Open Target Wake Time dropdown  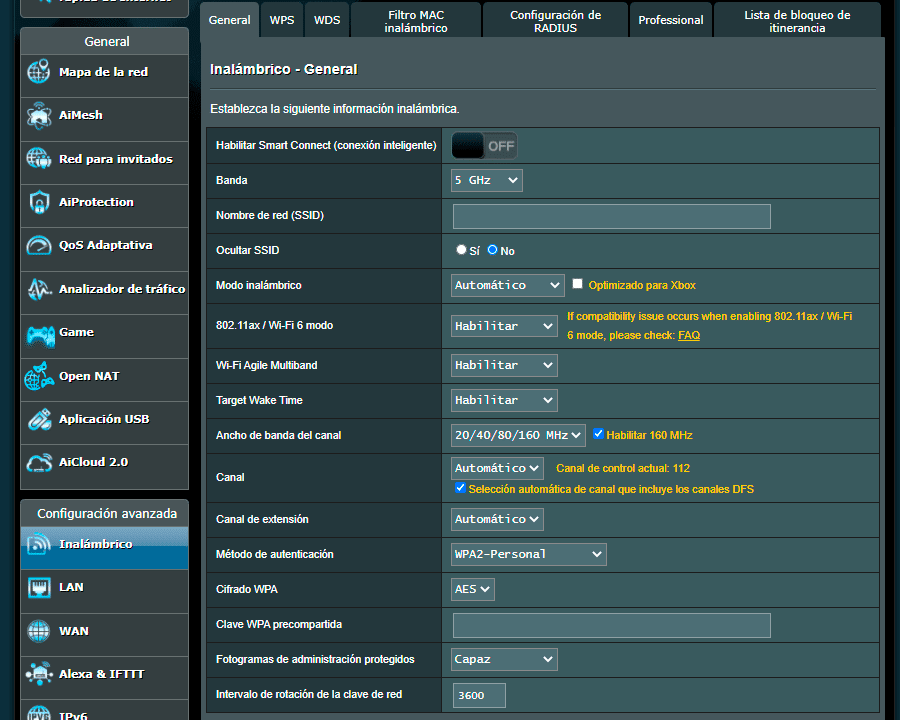504,400
